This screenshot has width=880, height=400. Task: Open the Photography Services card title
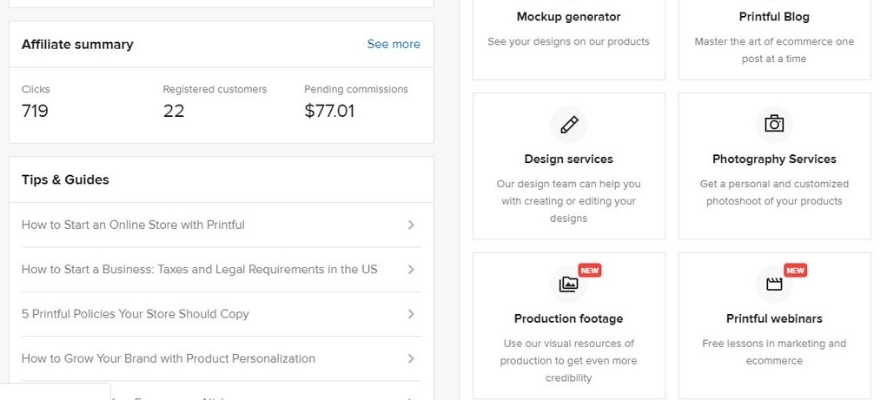774,159
